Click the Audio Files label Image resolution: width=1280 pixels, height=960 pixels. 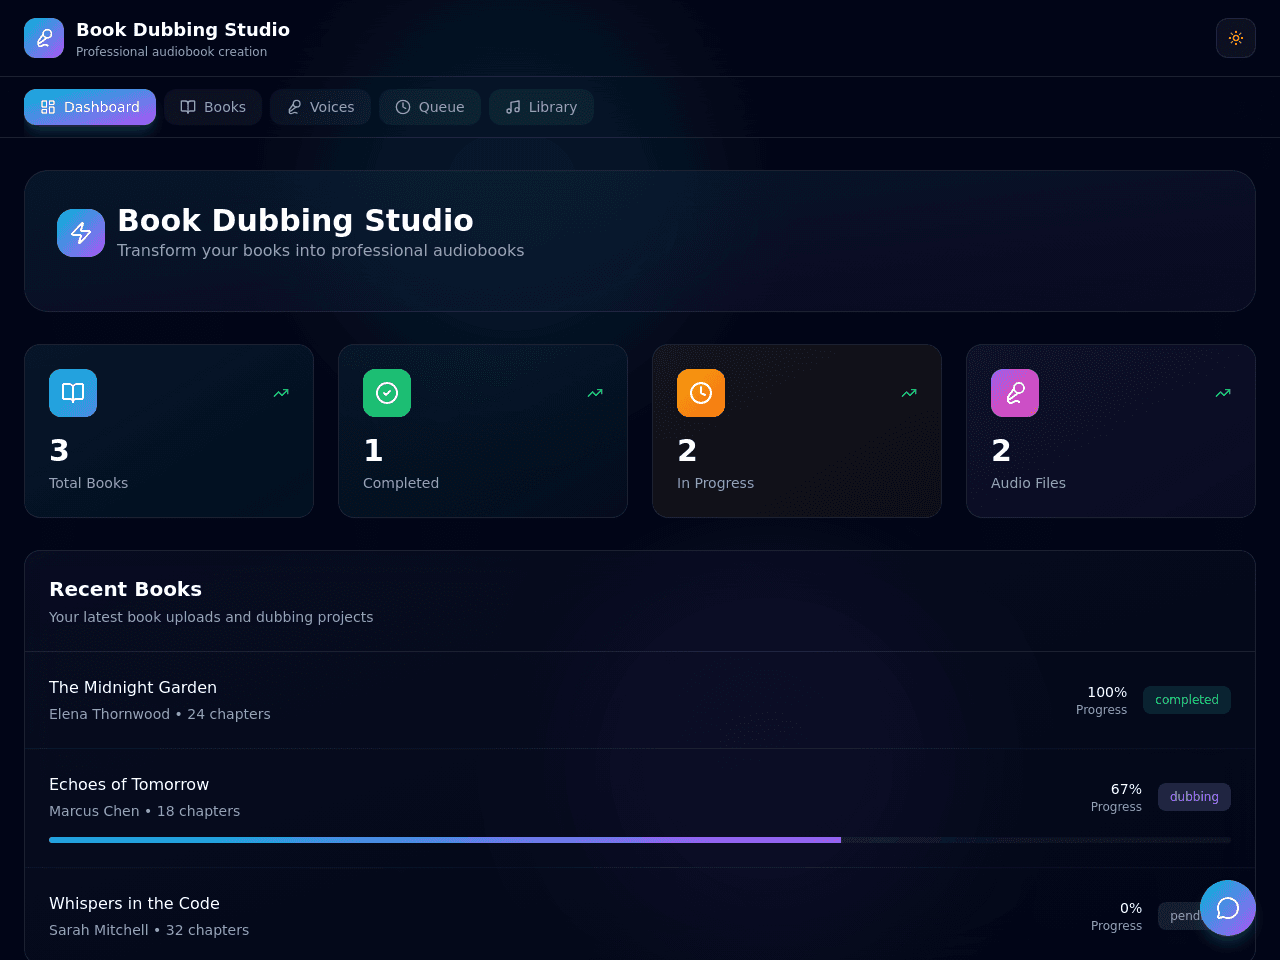[x=1028, y=483]
